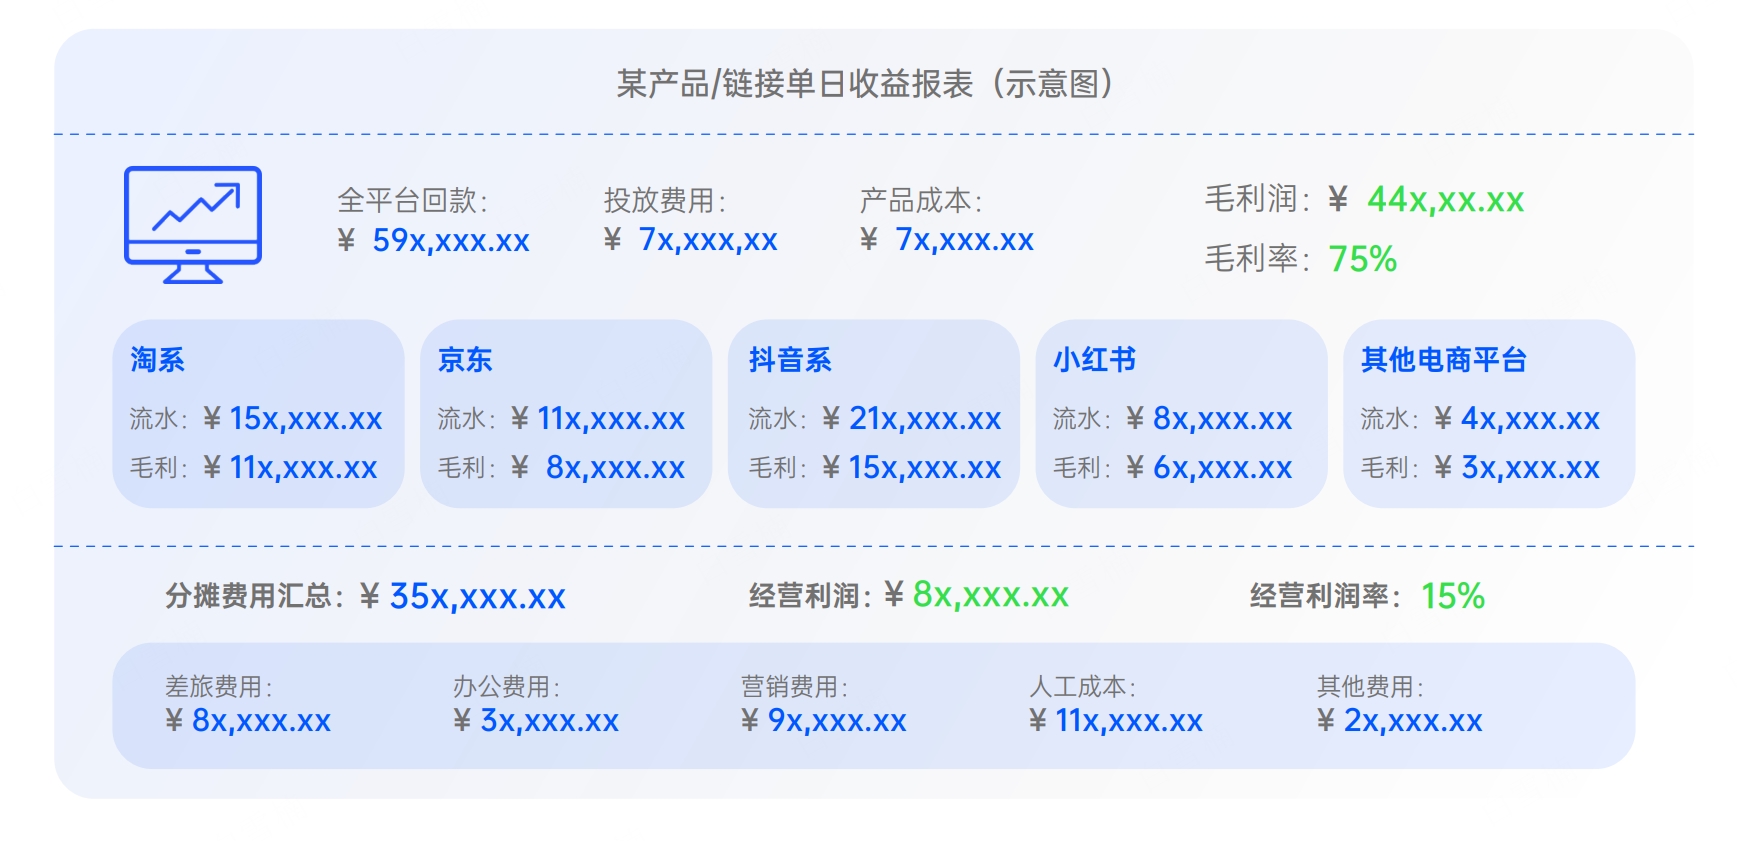Screen dimensions: 1737x841
Task: Select the 产品成本 label
Action: [x=920, y=200]
